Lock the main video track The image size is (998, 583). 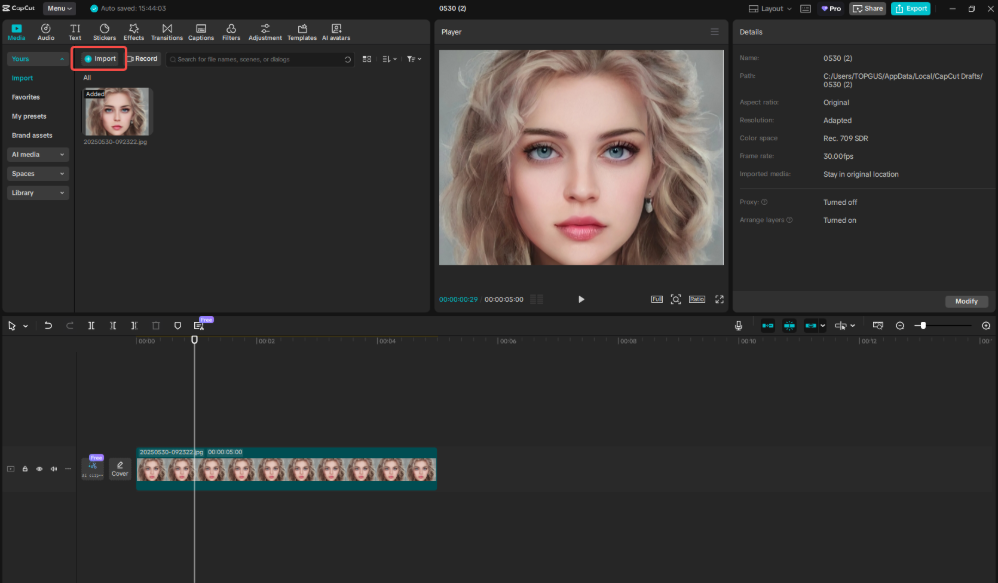(x=25, y=469)
